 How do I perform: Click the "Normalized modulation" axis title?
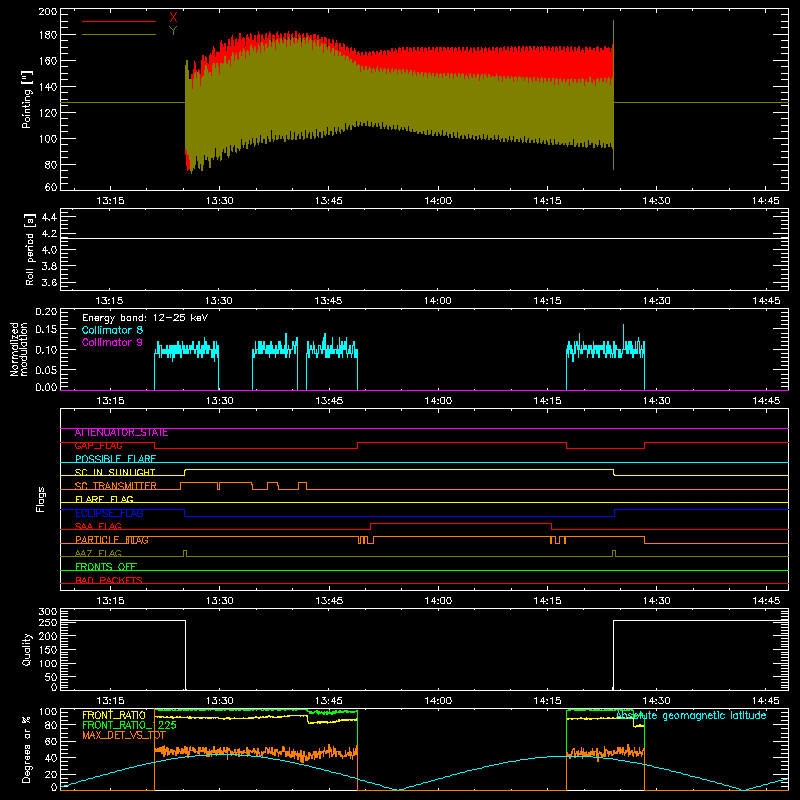tap(19, 349)
